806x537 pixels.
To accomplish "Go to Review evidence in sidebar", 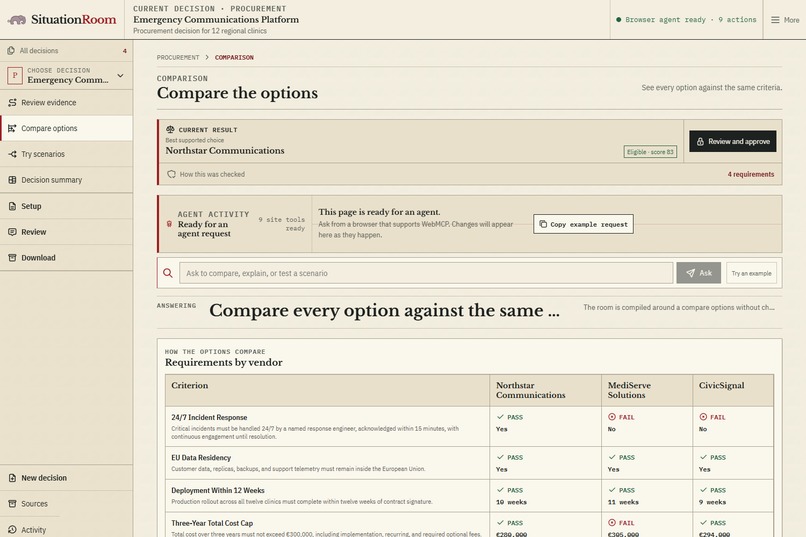I will click(66, 103).
